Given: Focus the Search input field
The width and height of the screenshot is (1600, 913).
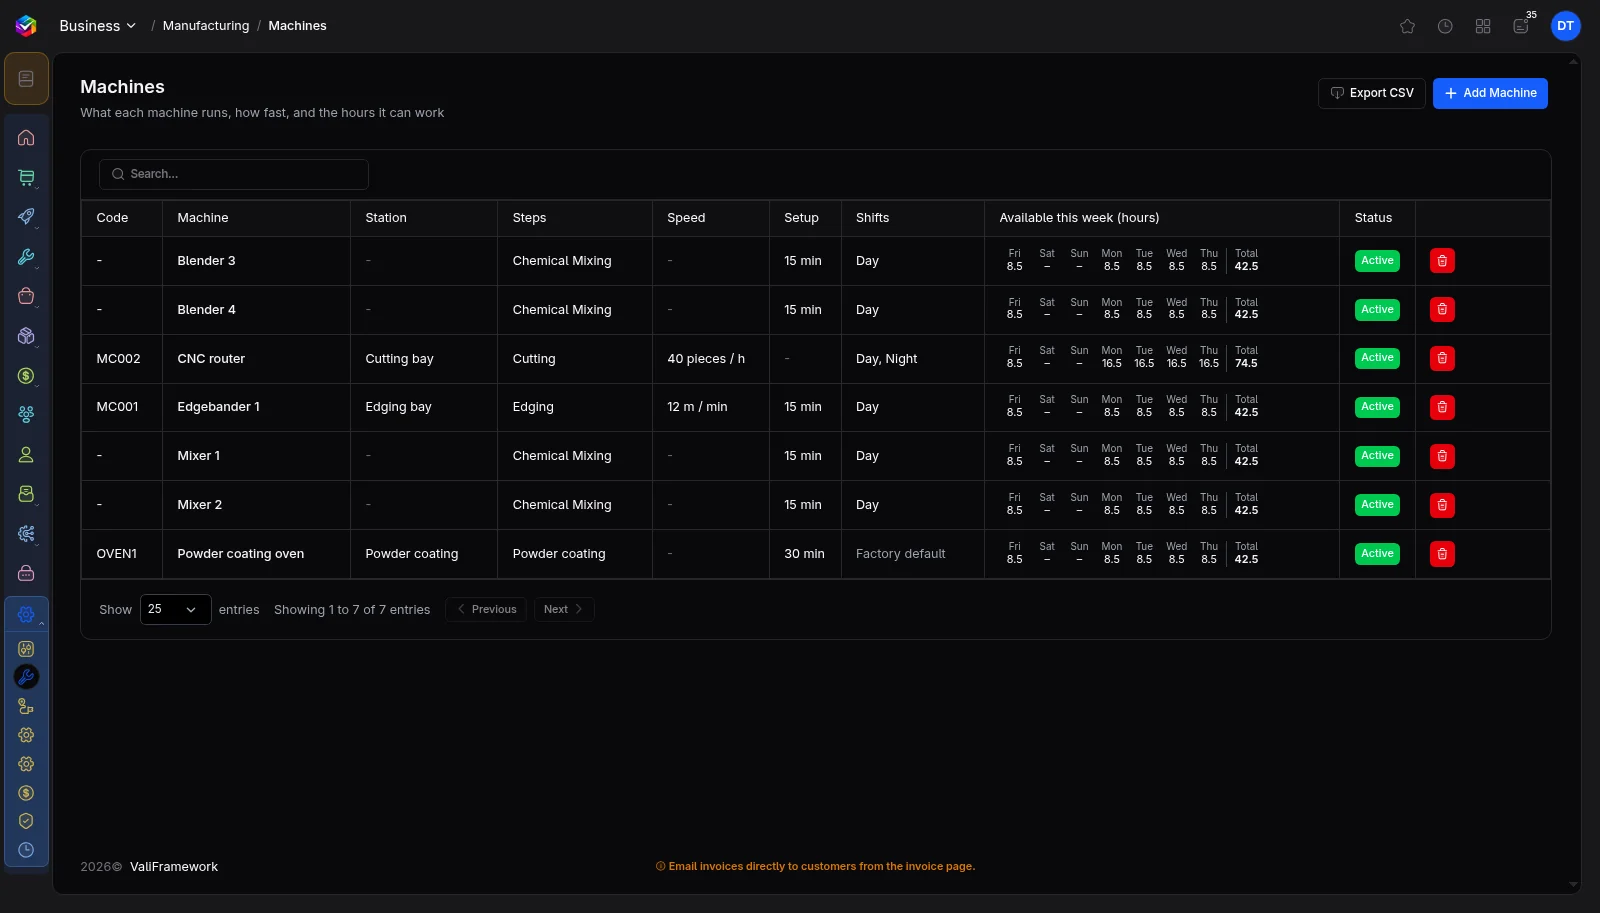Looking at the screenshot, I should (x=234, y=174).
